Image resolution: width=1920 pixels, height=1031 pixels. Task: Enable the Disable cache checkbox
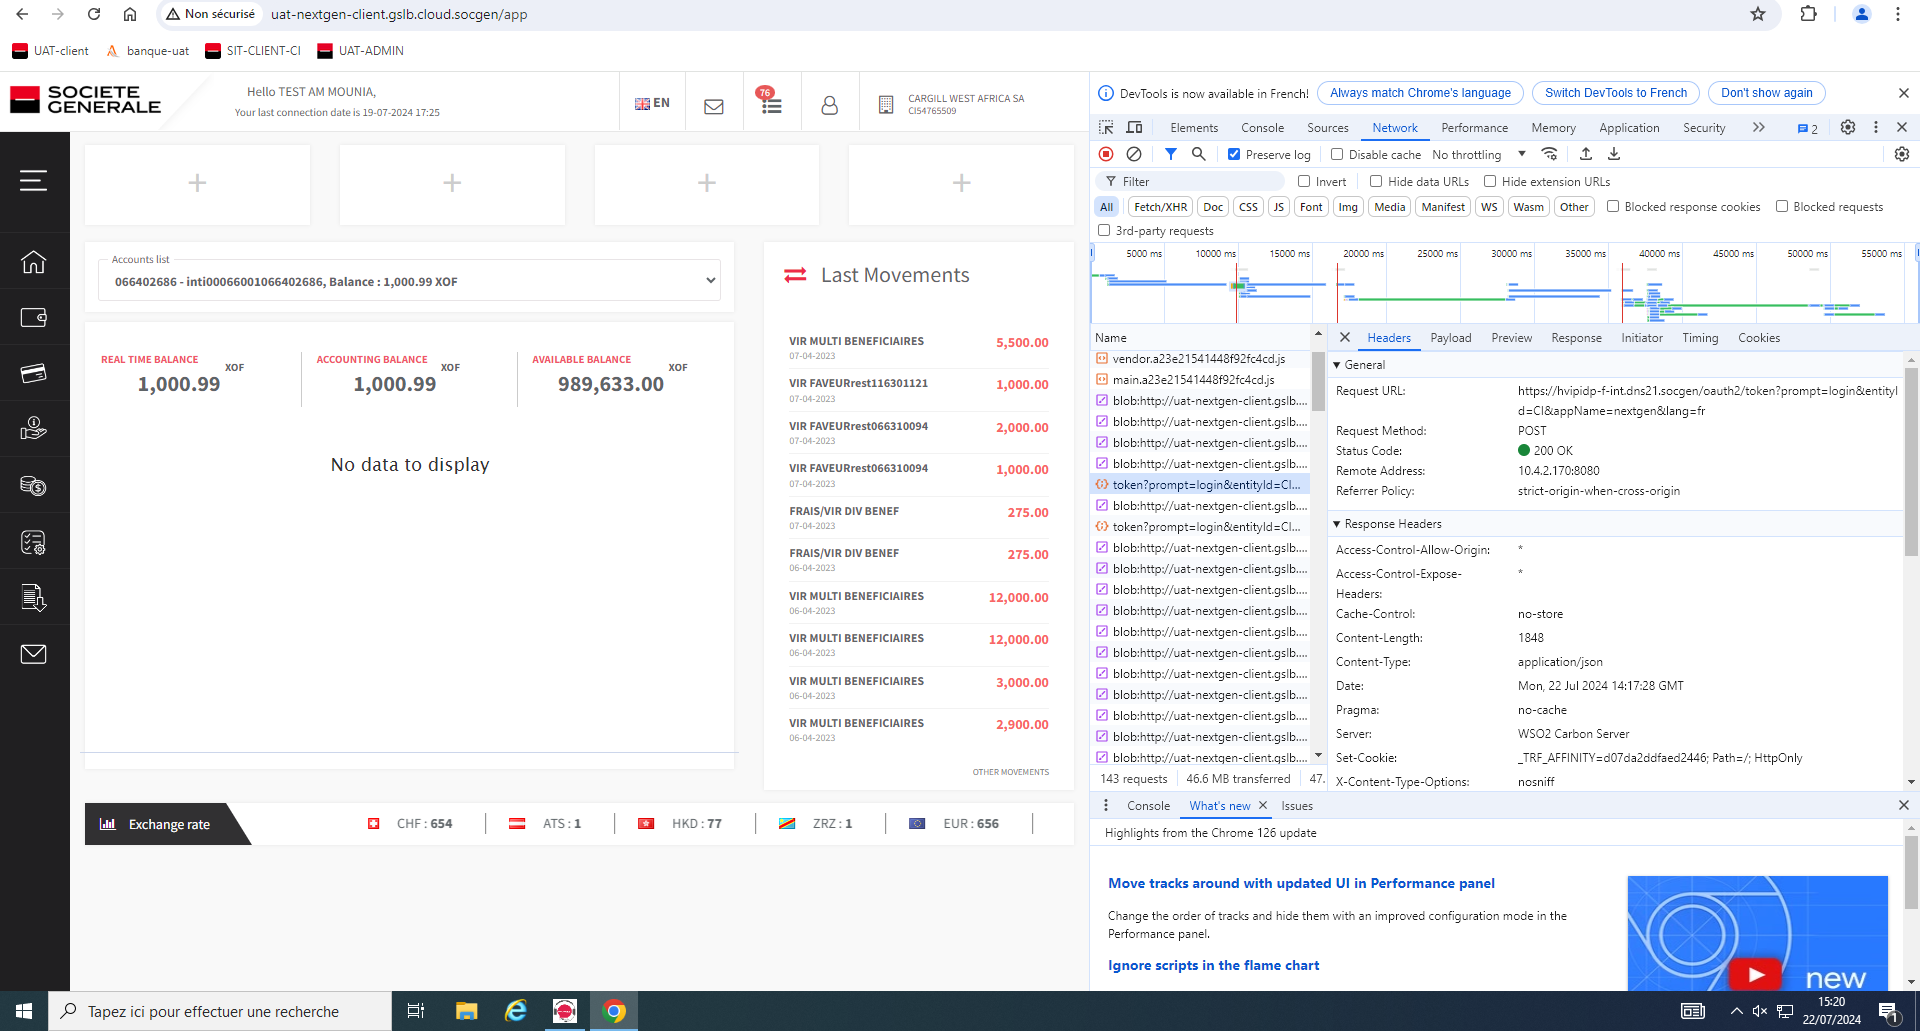tap(1337, 154)
